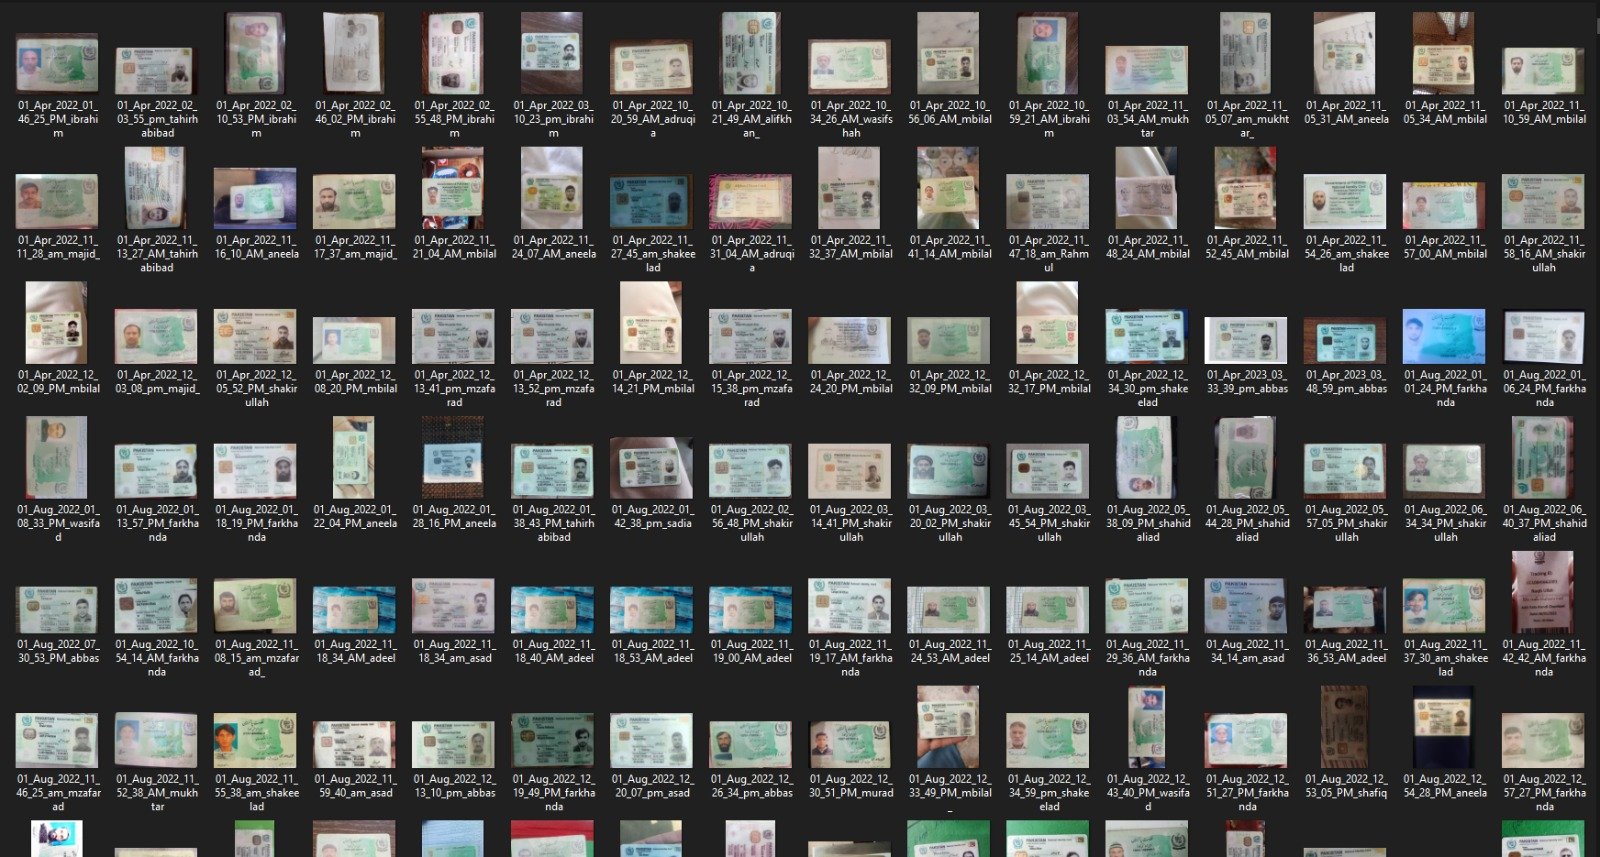The image size is (1600, 857).
Task: Click thumbnail 01_Apr_2022_11_31_04_AM_adruqia
Action: pyautogui.click(x=751, y=202)
